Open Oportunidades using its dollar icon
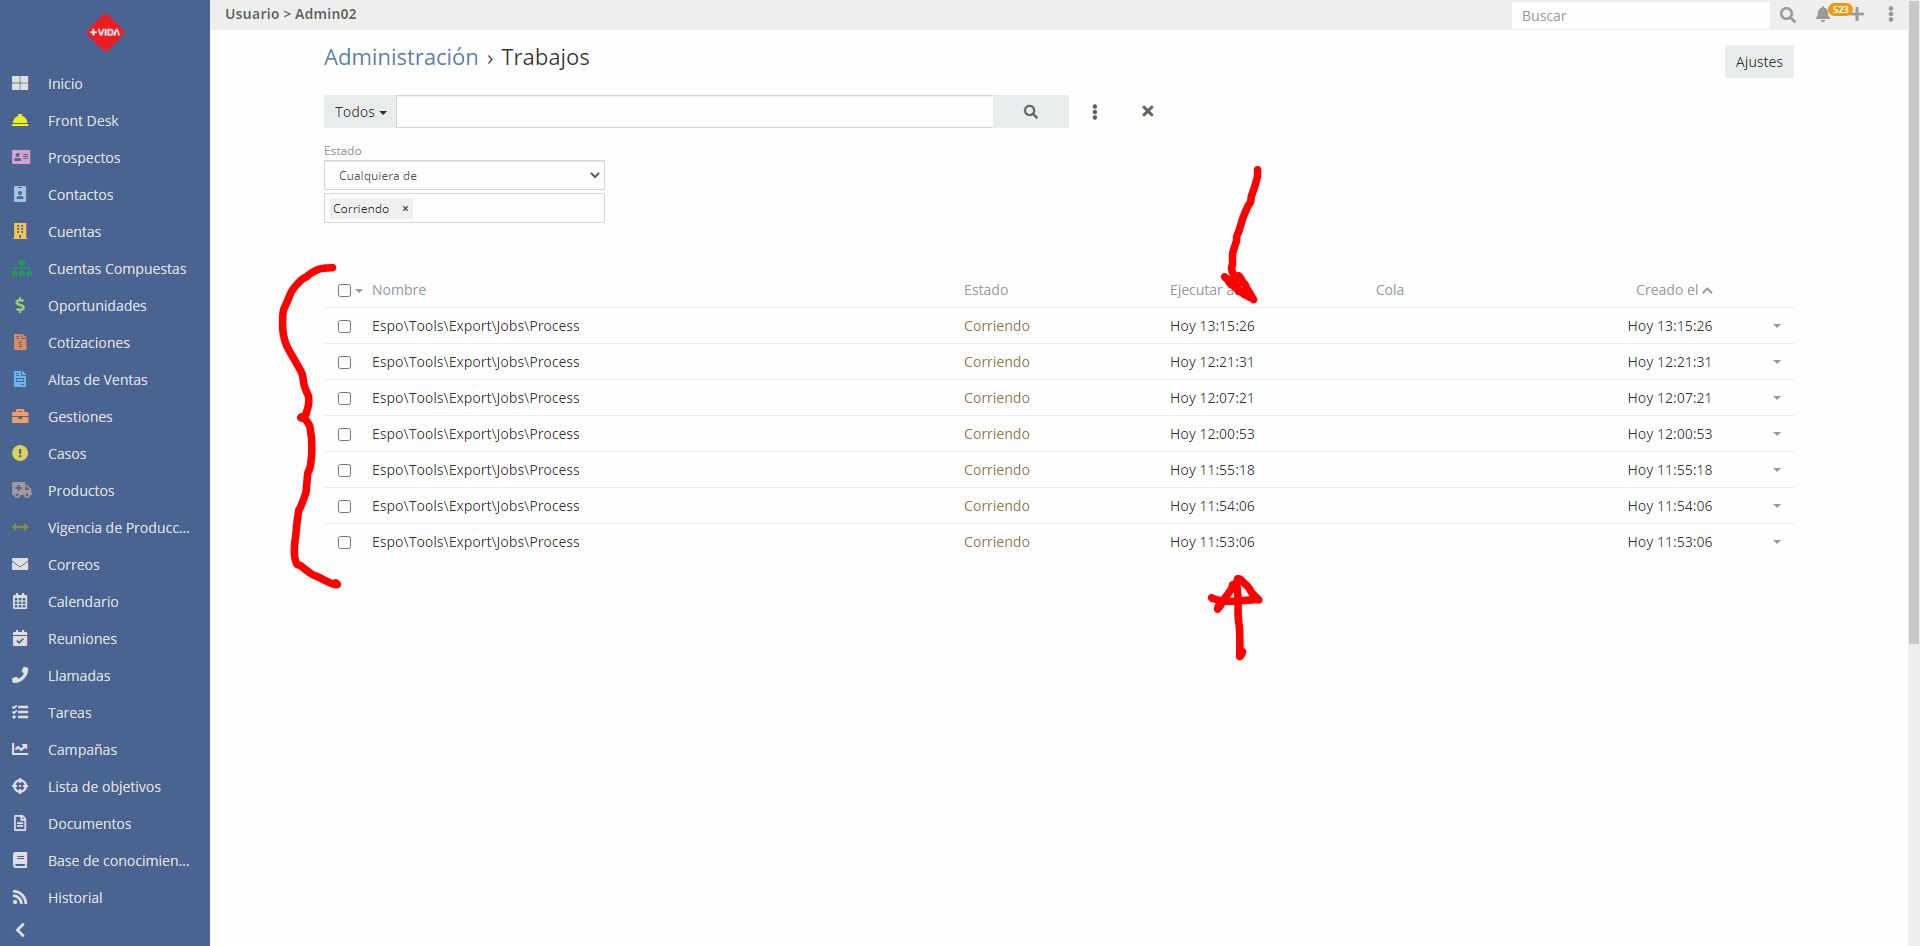 (x=21, y=305)
